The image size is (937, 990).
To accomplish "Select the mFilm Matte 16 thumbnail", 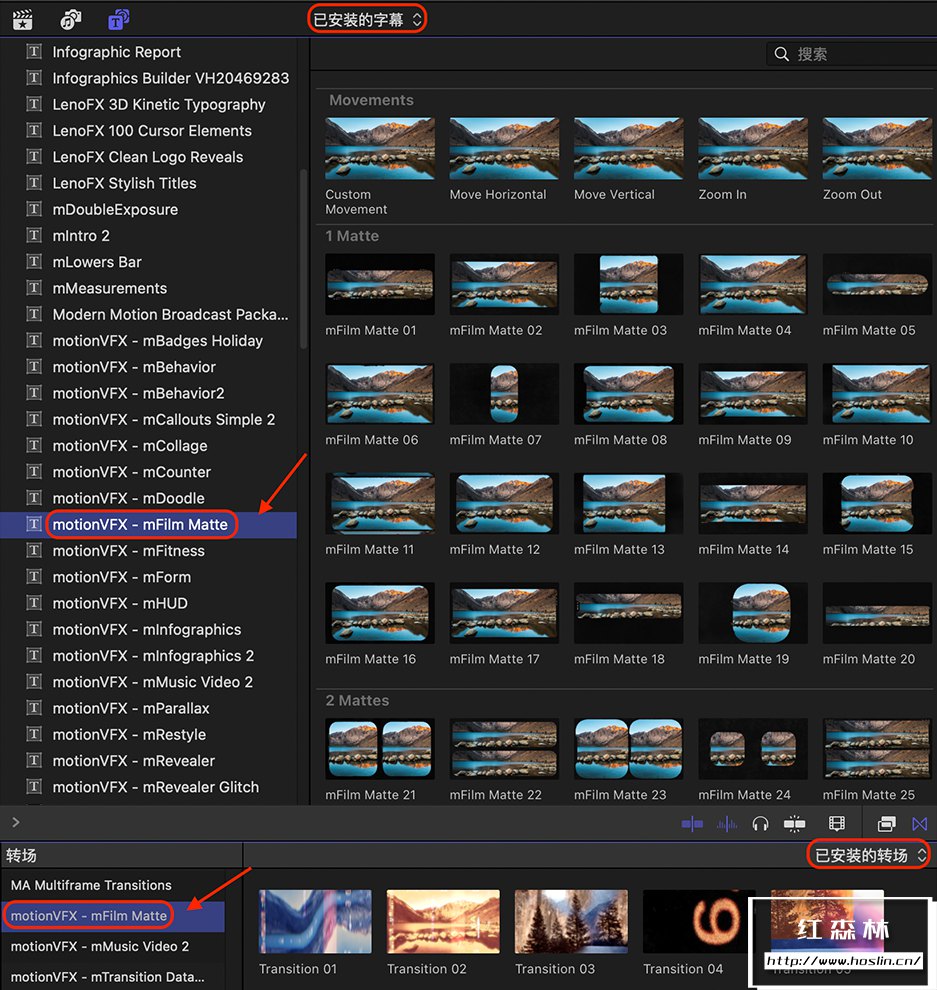I will coord(379,613).
